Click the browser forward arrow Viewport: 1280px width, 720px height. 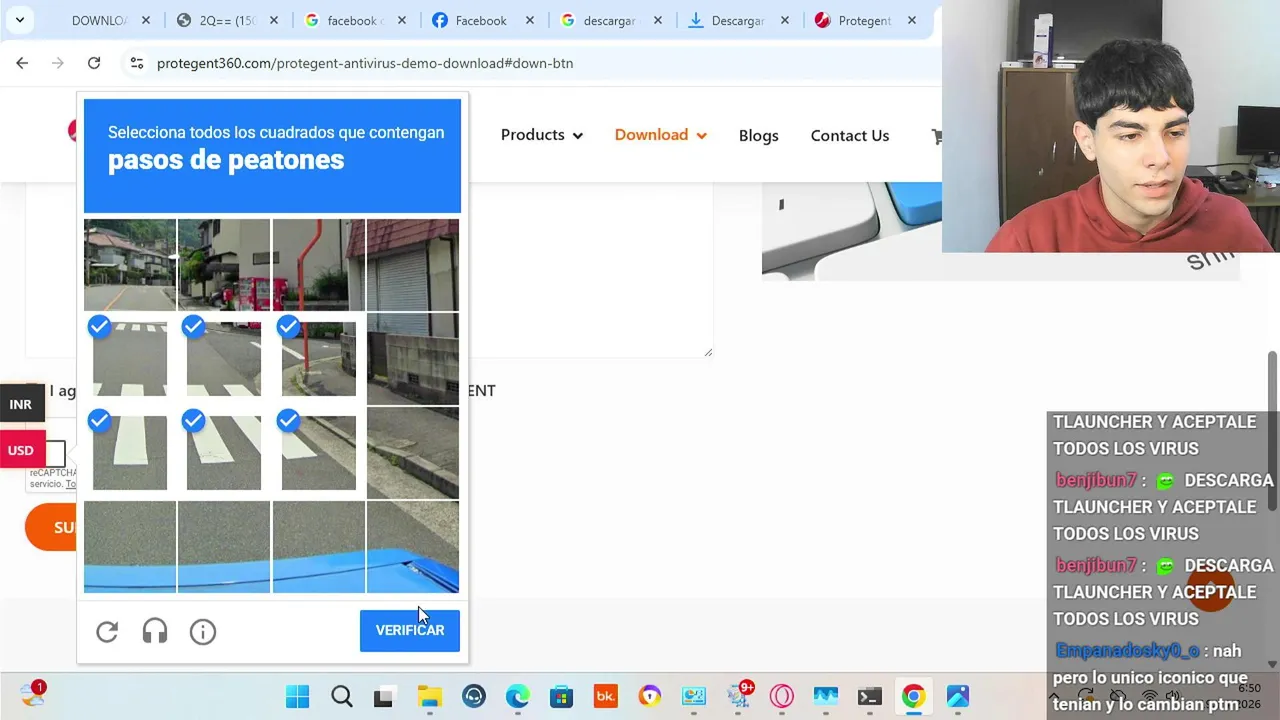58,63
